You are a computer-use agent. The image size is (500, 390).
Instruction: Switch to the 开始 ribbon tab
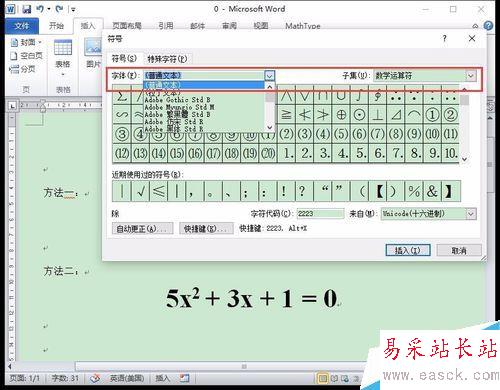click(x=56, y=26)
